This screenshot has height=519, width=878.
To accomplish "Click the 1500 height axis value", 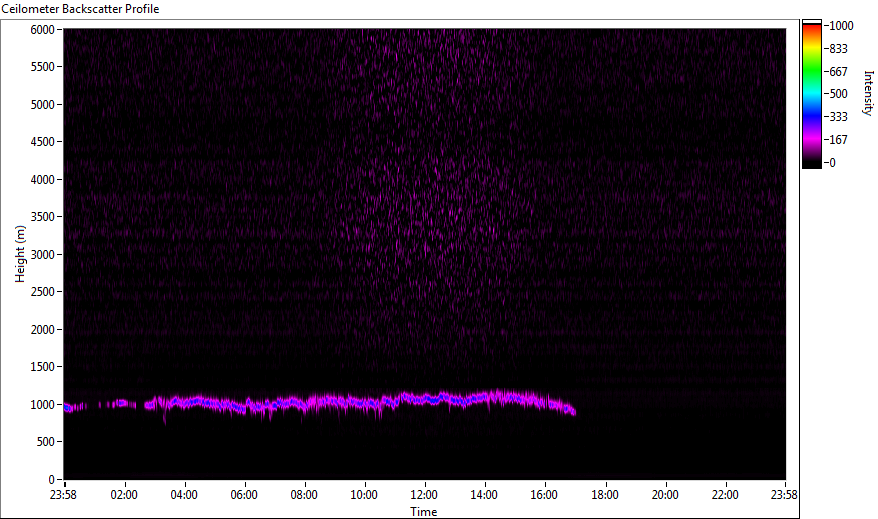I will click(43, 367).
